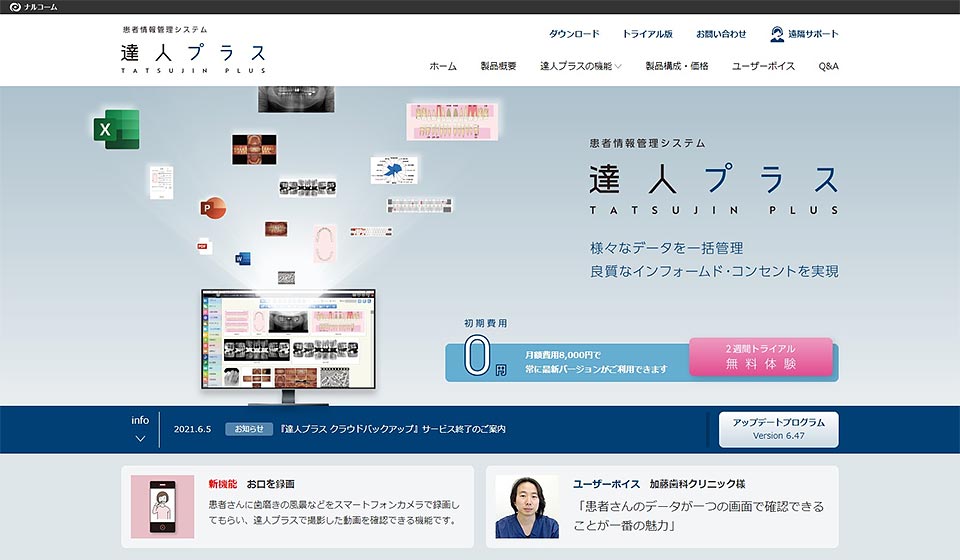
Task: Click the smartphone illustration in the 新機能 card
Action: point(162,507)
